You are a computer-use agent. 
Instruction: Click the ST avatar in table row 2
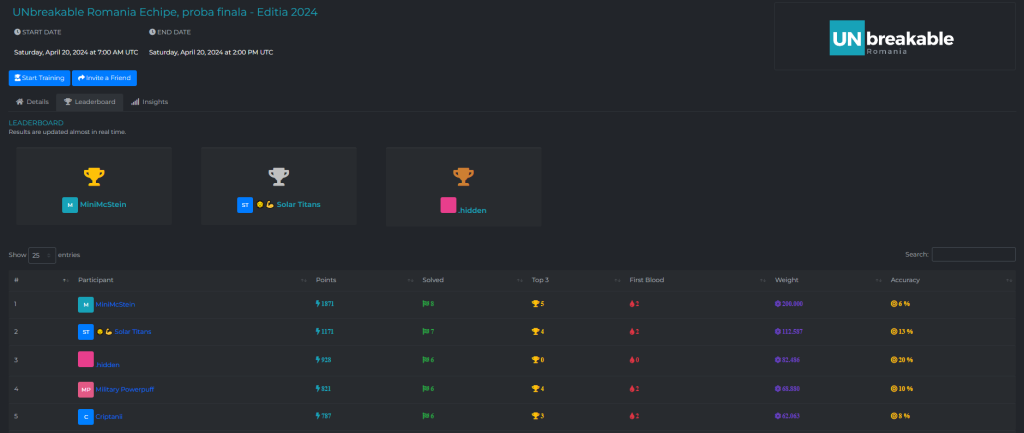coord(85,331)
